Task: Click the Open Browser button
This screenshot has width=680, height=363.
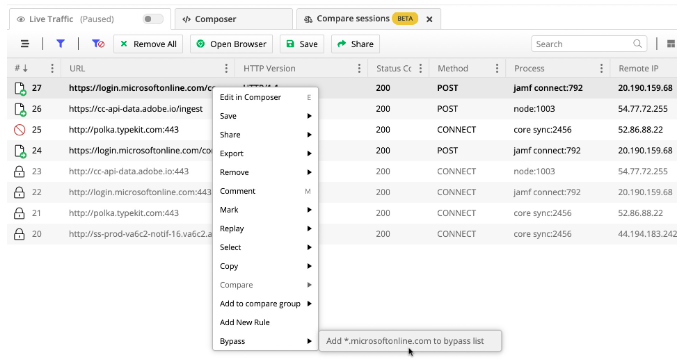Action: (x=231, y=44)
